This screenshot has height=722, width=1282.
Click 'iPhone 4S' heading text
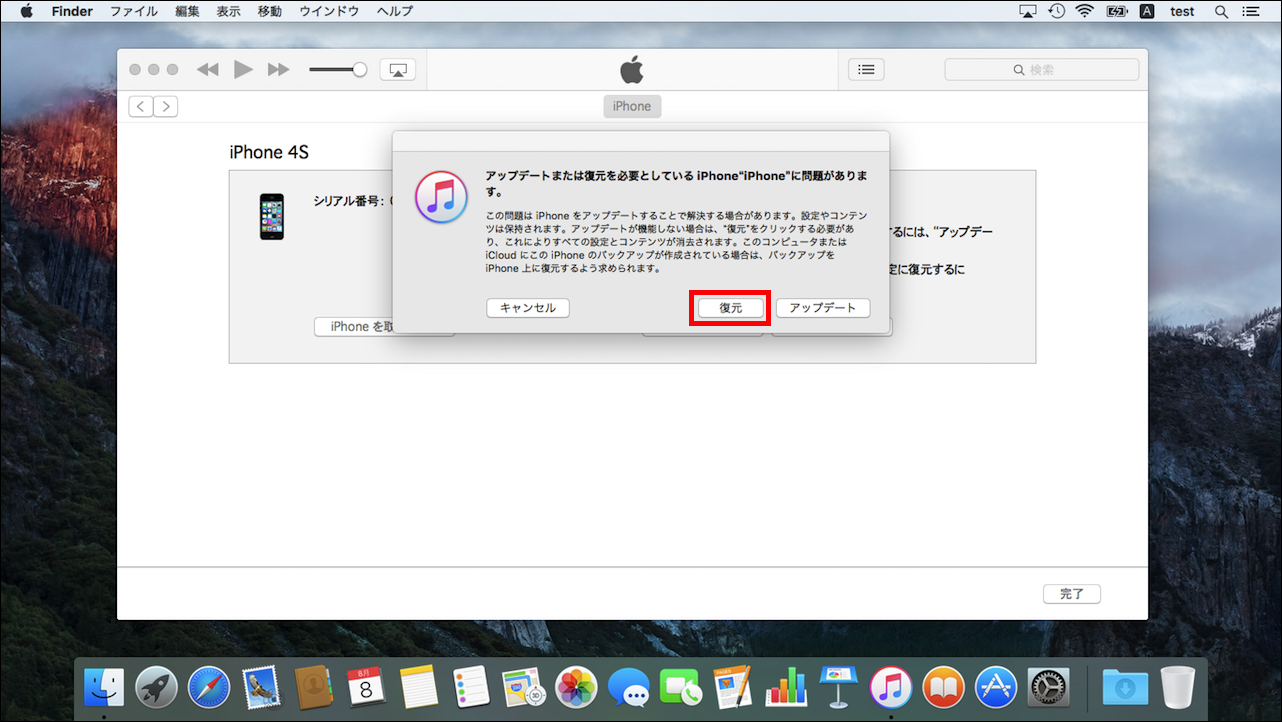tap(269, 152)
